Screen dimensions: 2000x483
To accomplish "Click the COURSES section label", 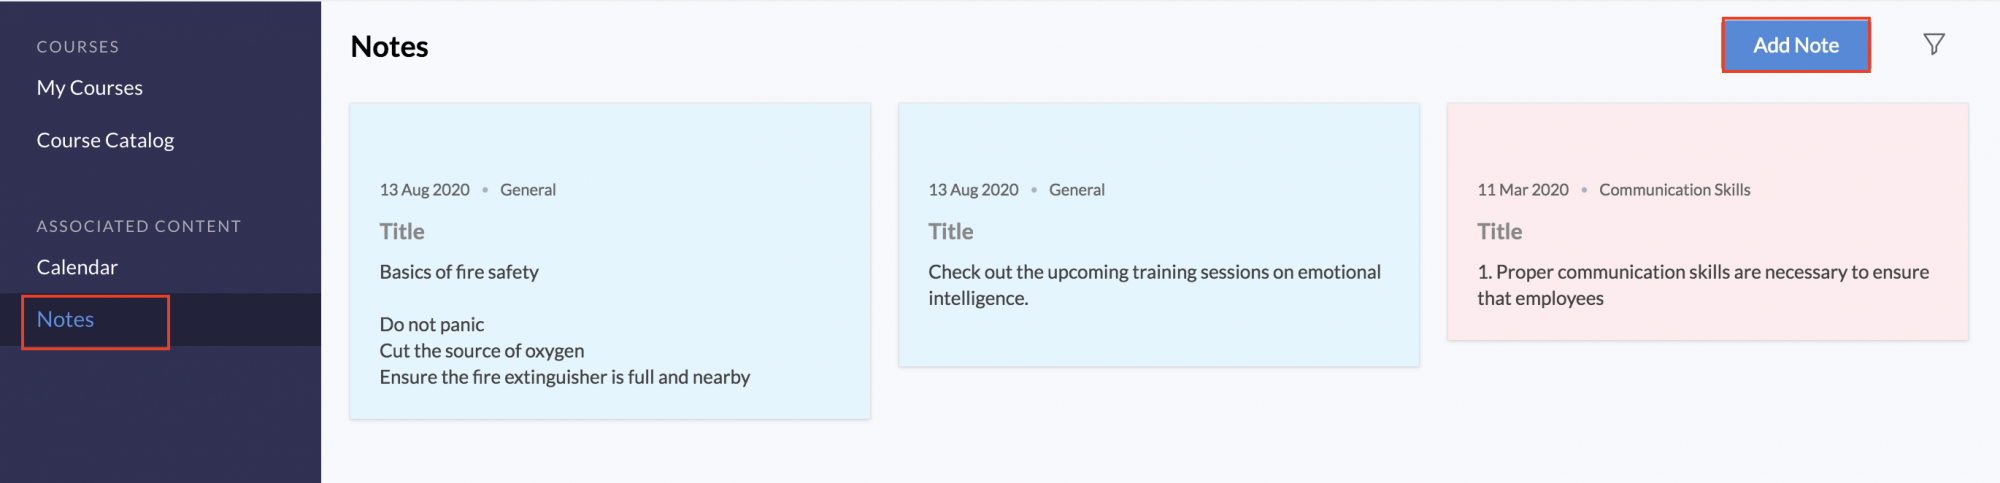I will pyautogui.click(x=78, y=47).
